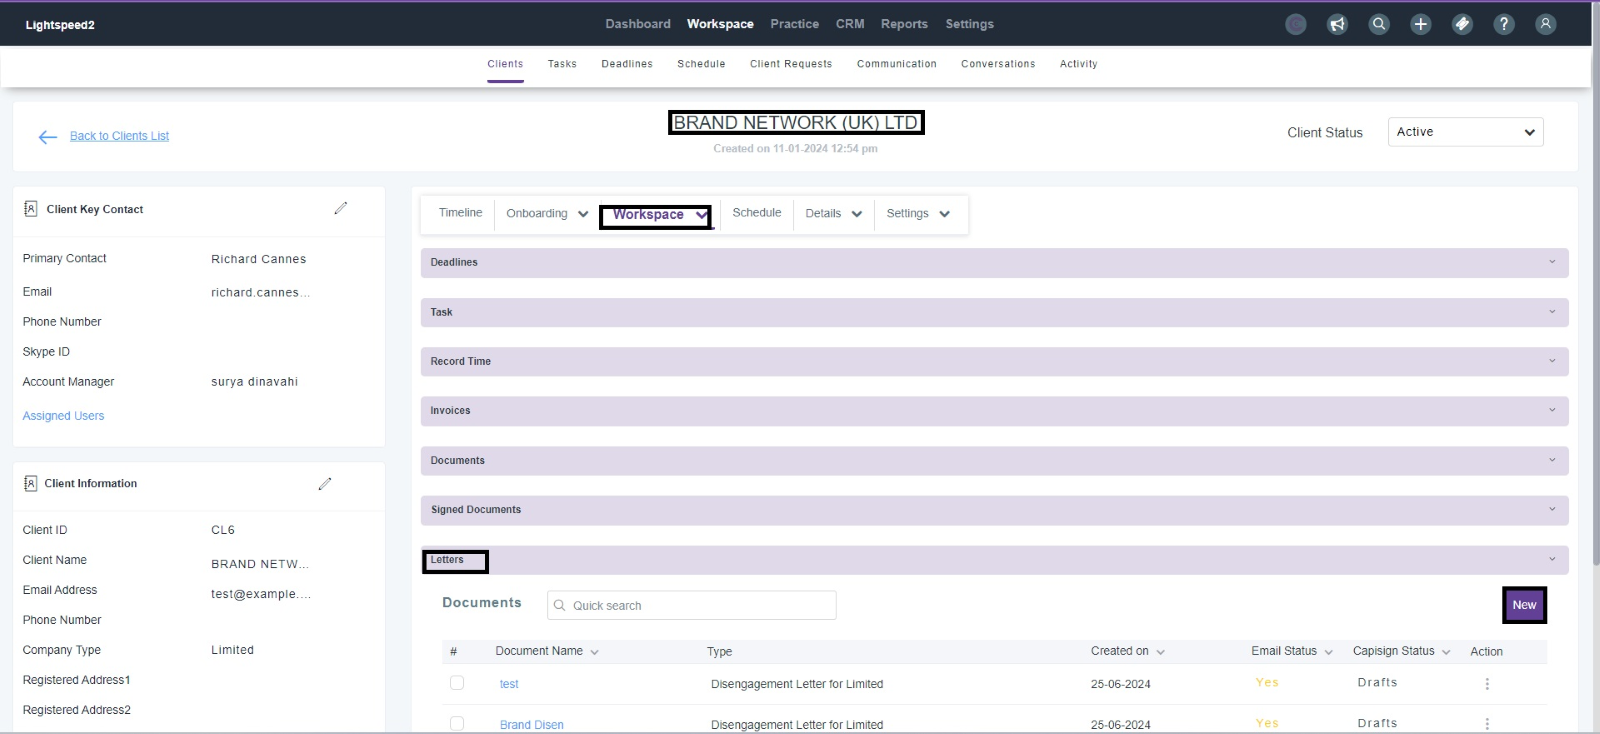
Task: Open the Brand Disen document link
Action: (532, 725)
